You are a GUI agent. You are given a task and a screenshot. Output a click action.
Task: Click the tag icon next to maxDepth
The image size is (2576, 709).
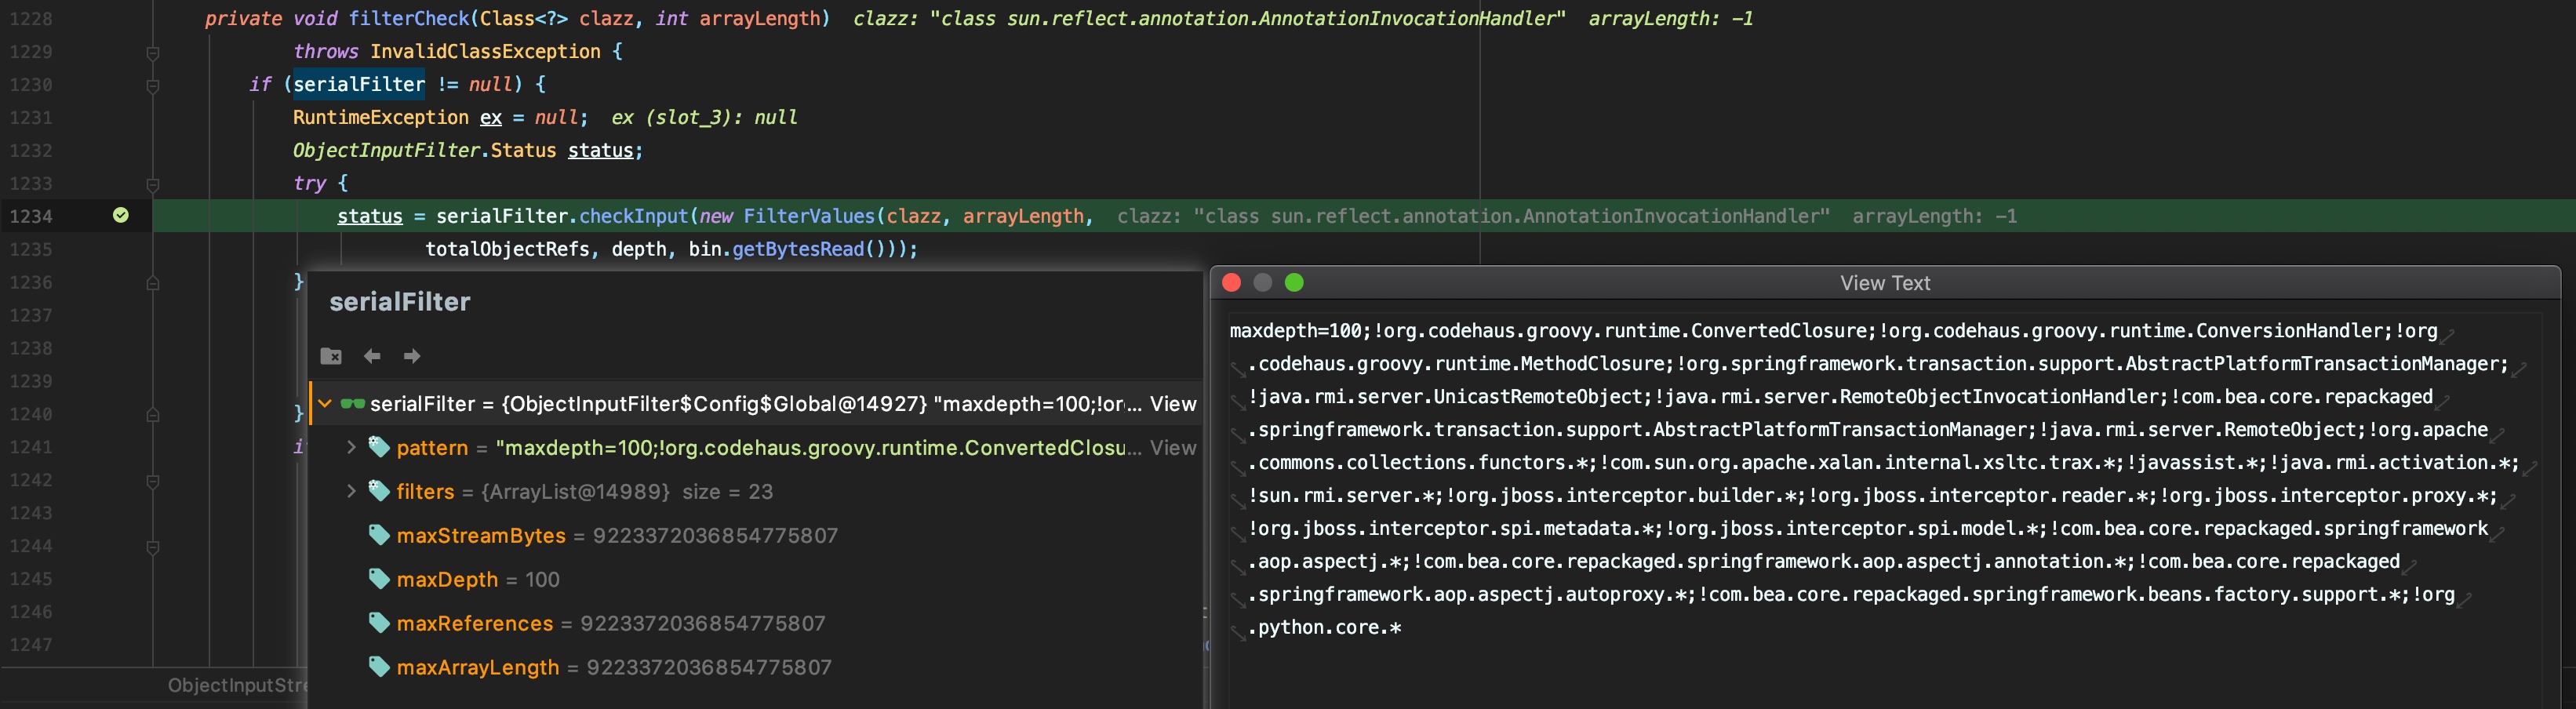(x=379, y=579)
